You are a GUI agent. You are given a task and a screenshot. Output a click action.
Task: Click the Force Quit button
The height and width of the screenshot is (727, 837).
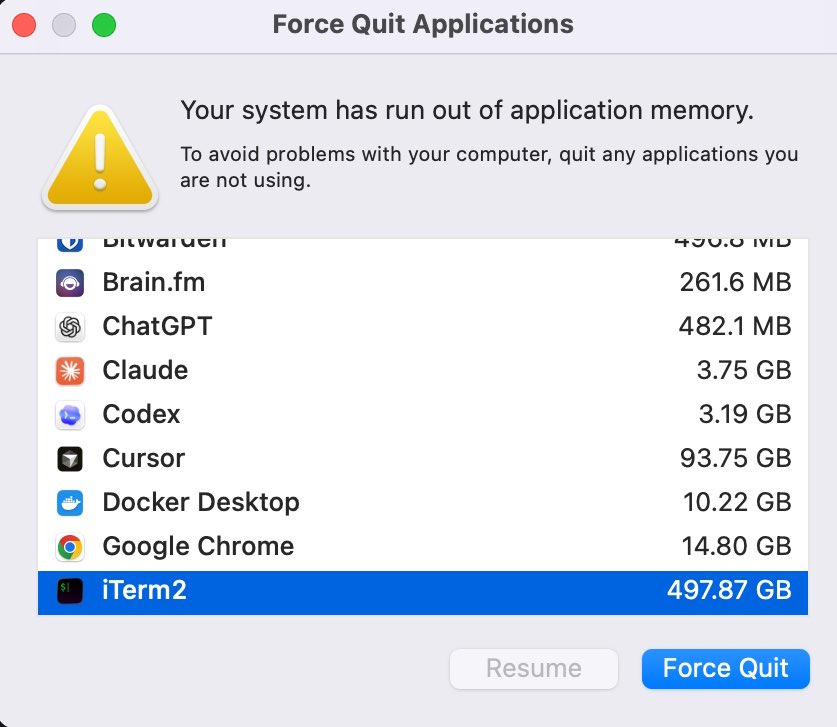click(x=725, y=669)
